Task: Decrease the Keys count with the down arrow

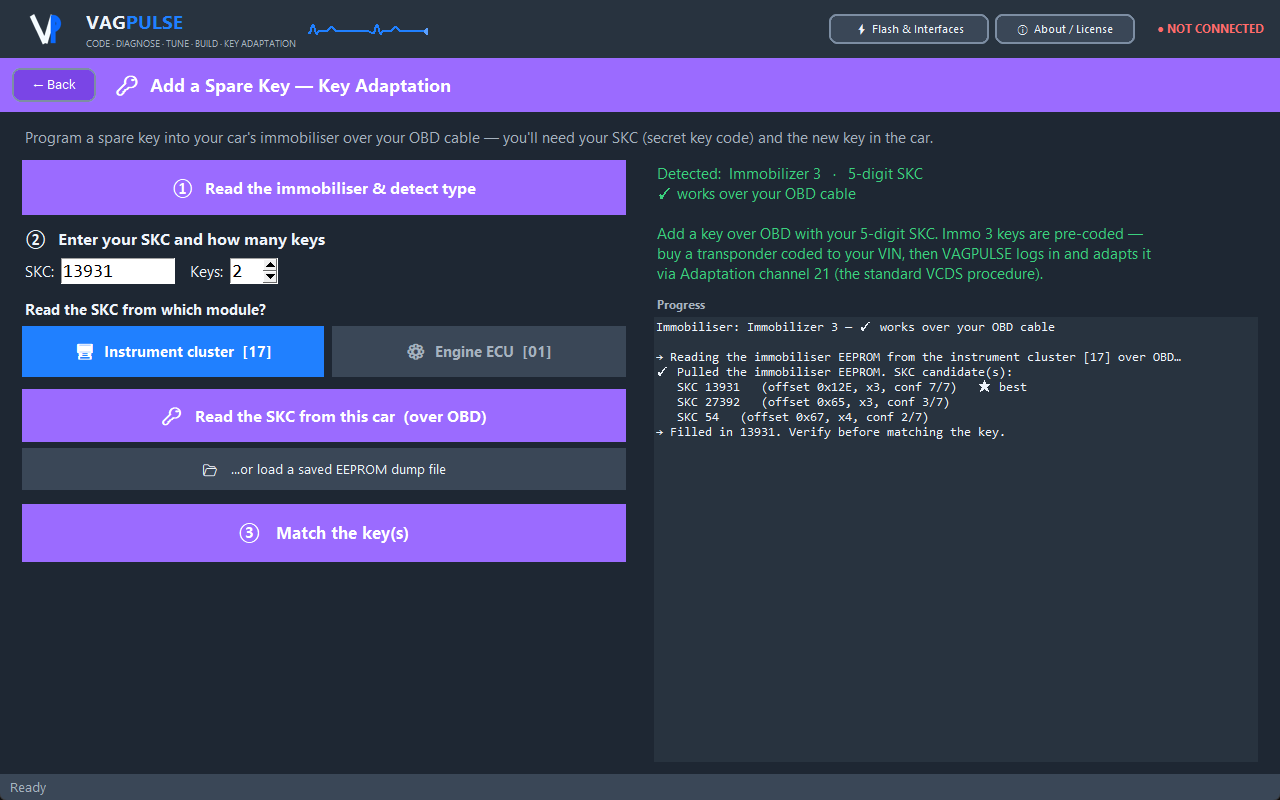Action: click(270, 277)
